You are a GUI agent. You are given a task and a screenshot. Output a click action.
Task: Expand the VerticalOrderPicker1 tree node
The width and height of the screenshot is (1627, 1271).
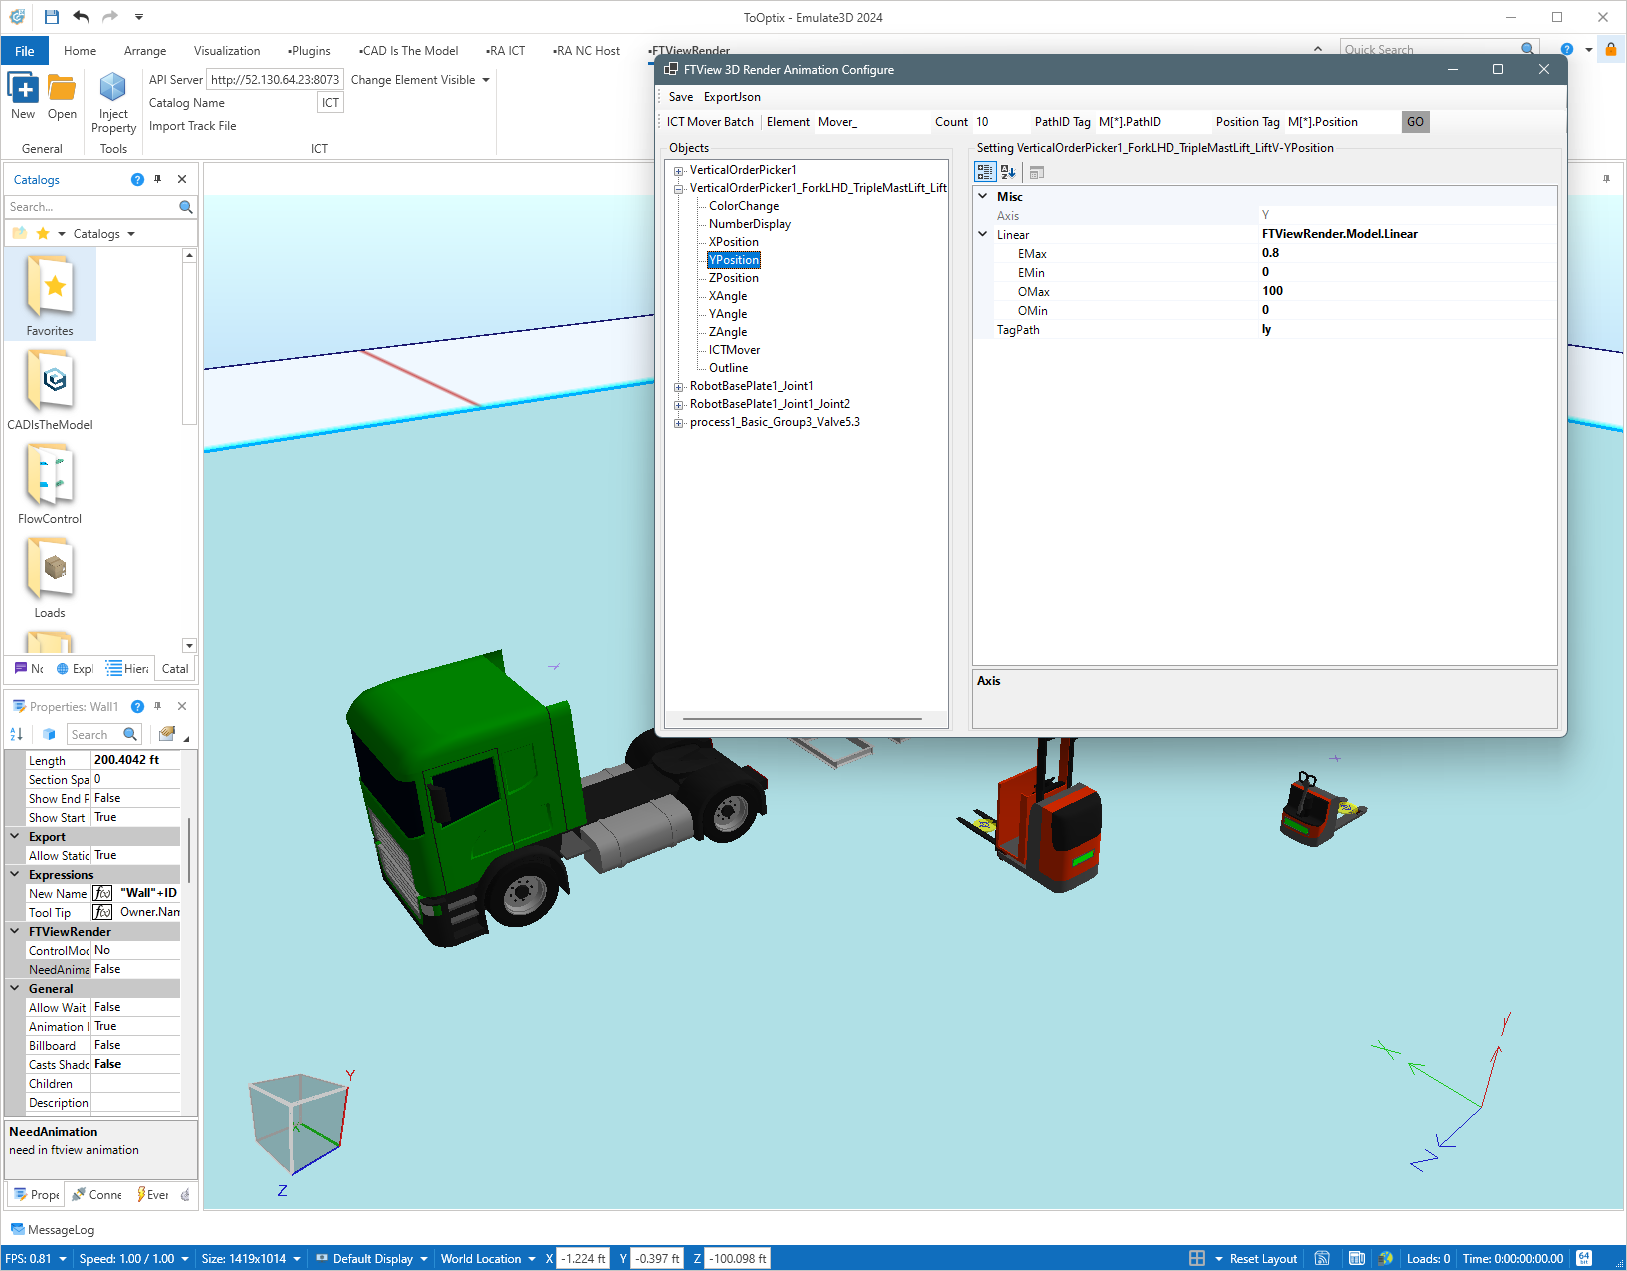click(678, 171)
